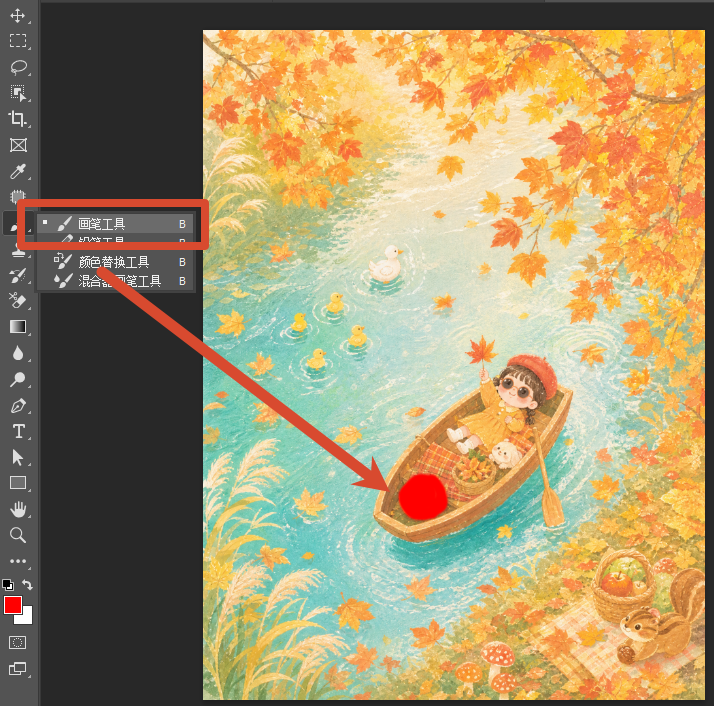Viewport: 714px width, 706px height.
Task: Select the Hand tool
Action: coord(18,509)
